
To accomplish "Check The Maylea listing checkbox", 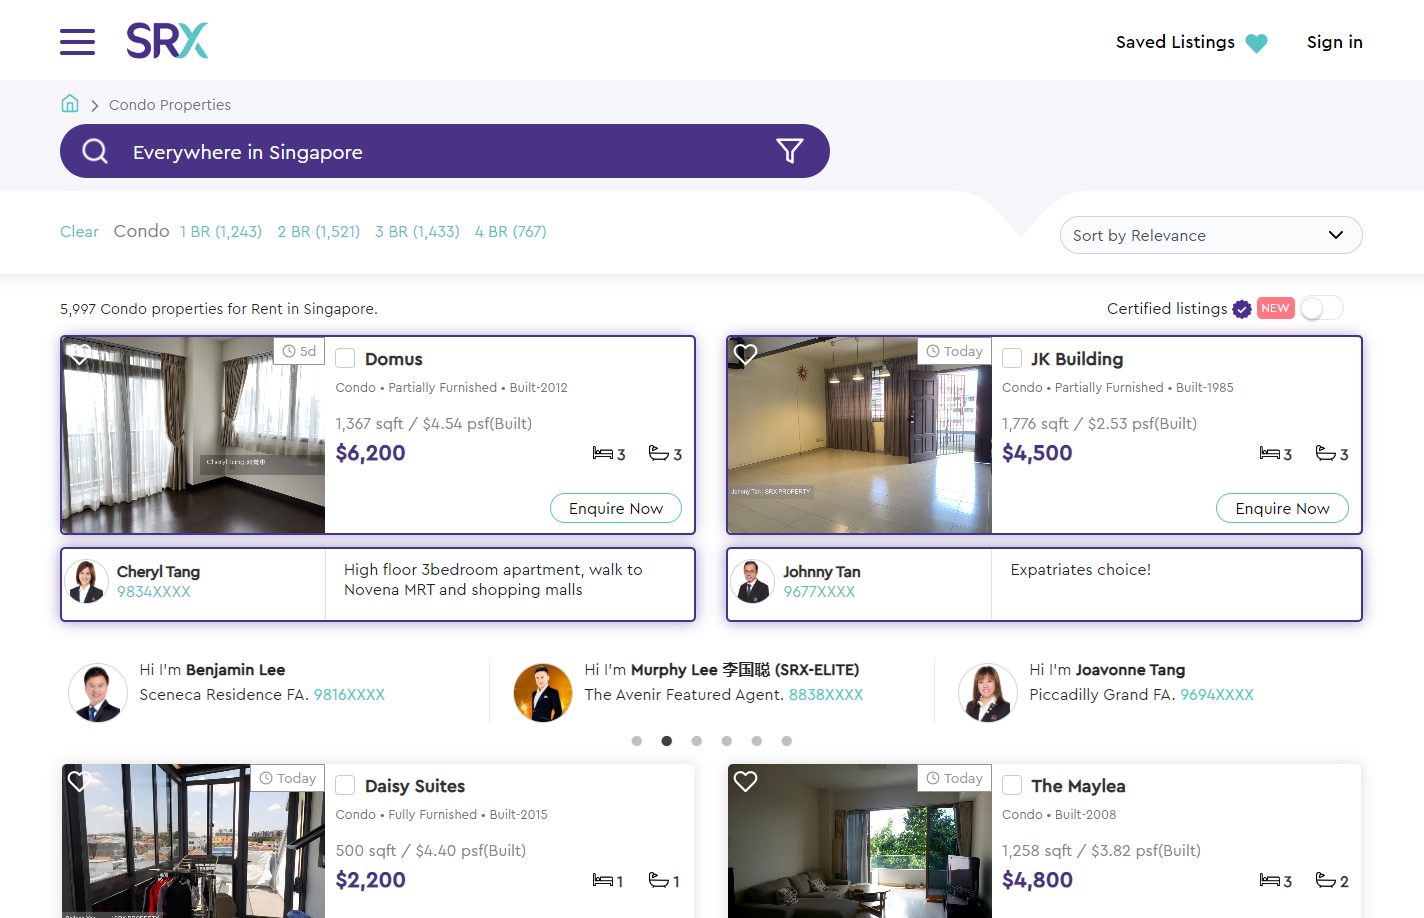I will coord(1012,786).
